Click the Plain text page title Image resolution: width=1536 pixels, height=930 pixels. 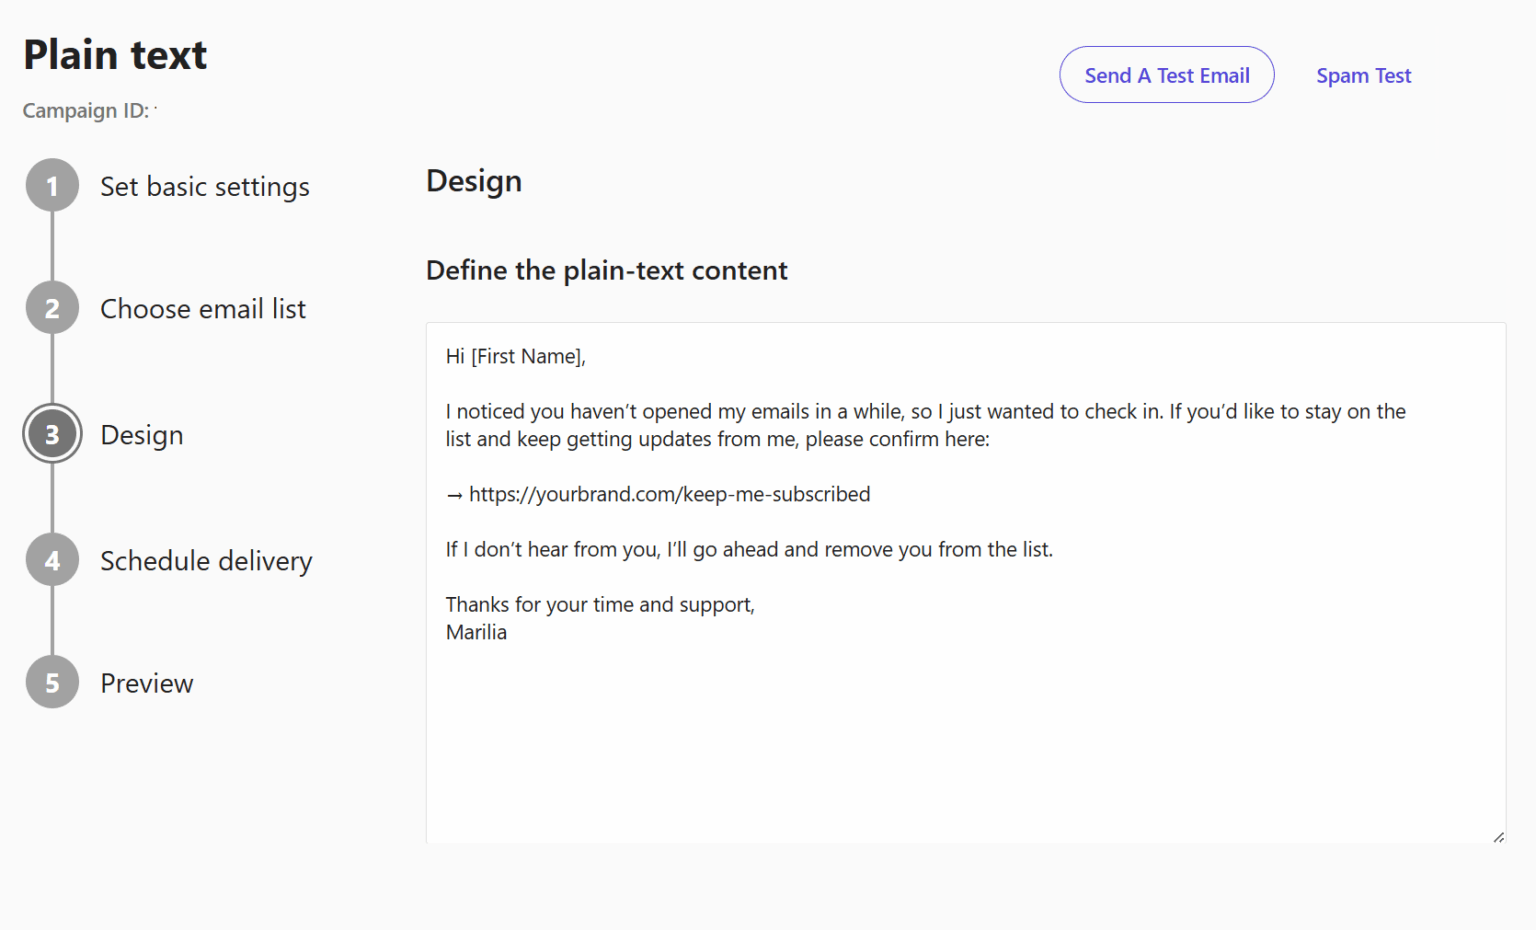[114, 54]
